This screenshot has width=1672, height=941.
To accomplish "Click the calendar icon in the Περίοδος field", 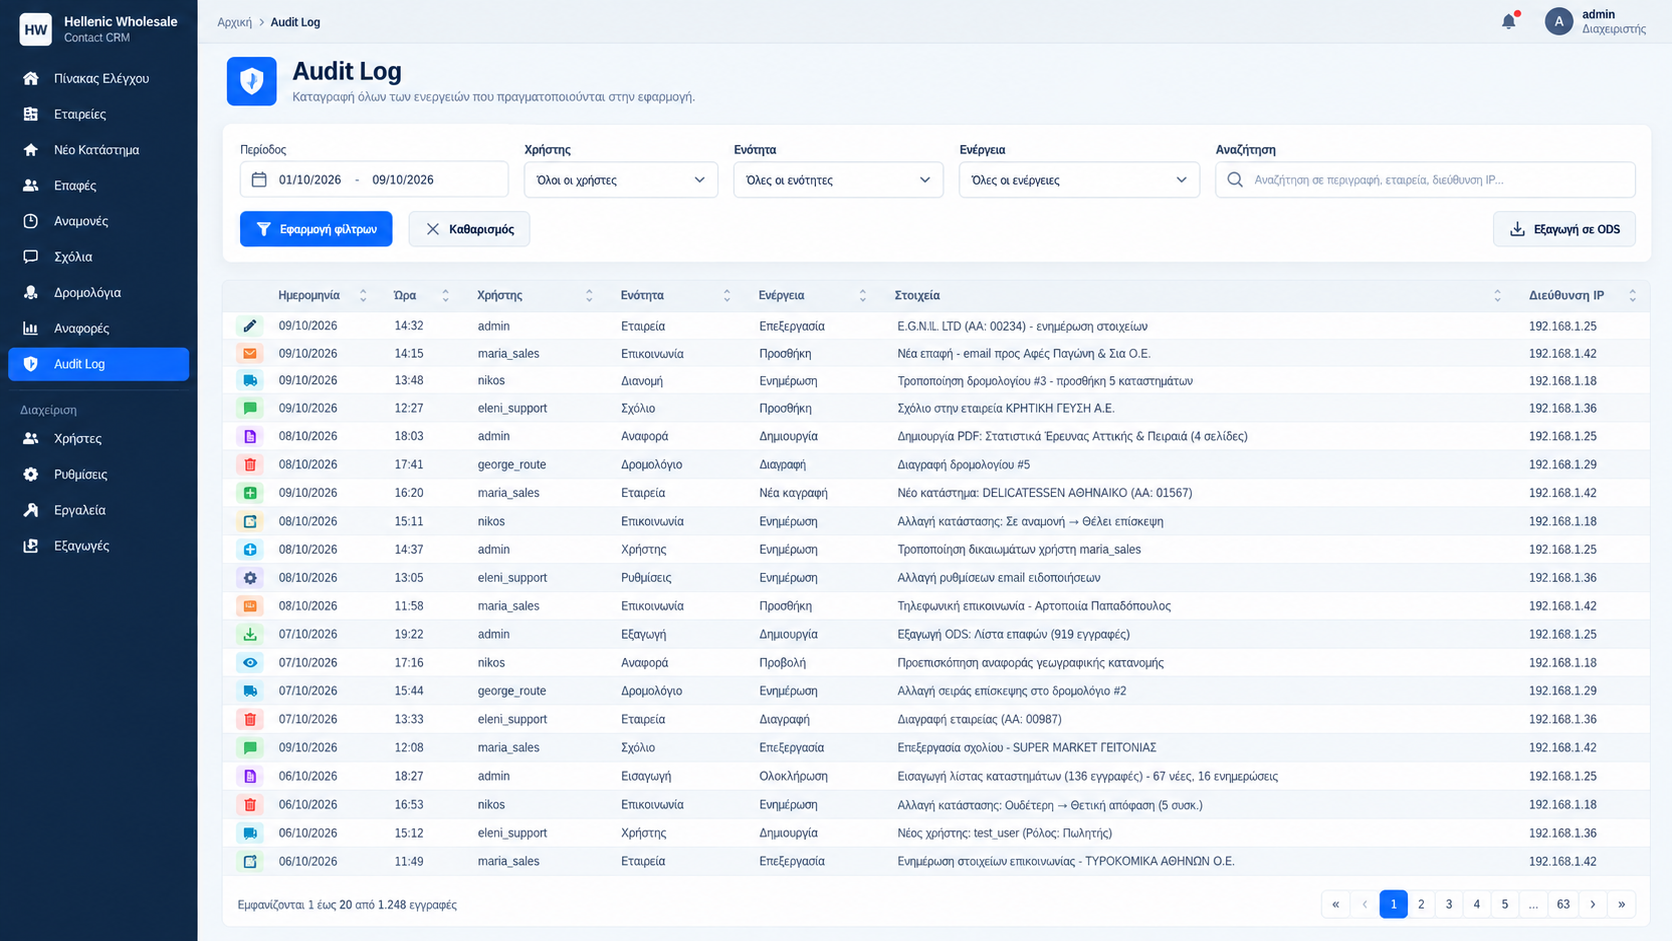I will click(259, 180).
